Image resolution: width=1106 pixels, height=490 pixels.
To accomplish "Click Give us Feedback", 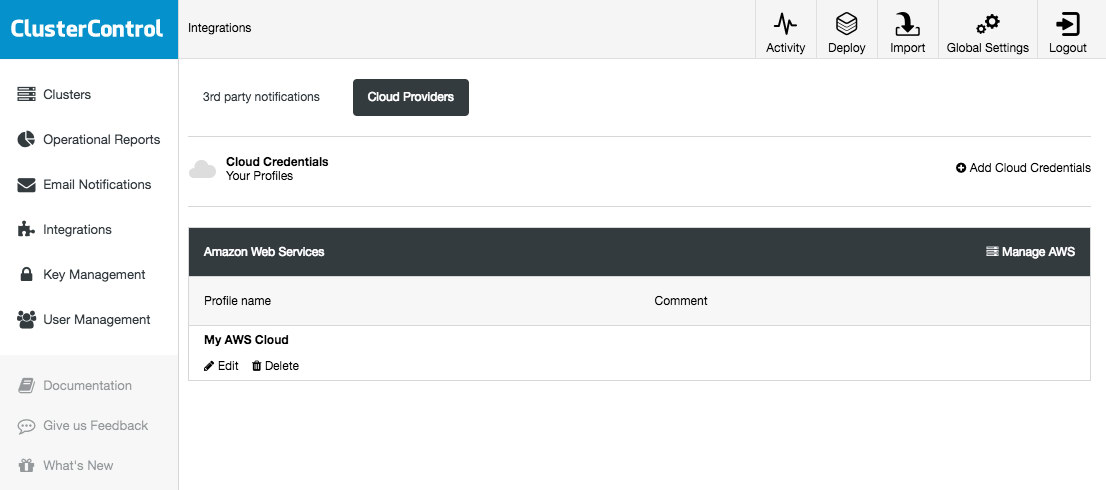I will click(x=83, y=426).
